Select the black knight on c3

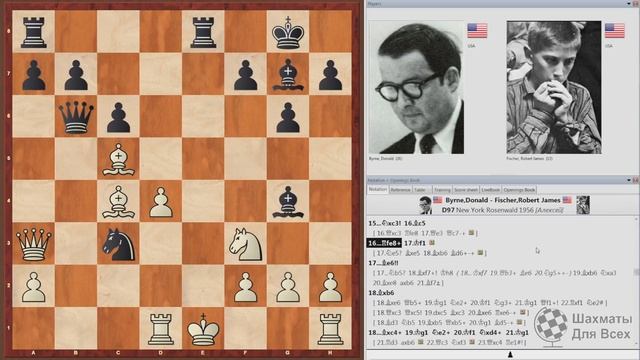(118, 244)
